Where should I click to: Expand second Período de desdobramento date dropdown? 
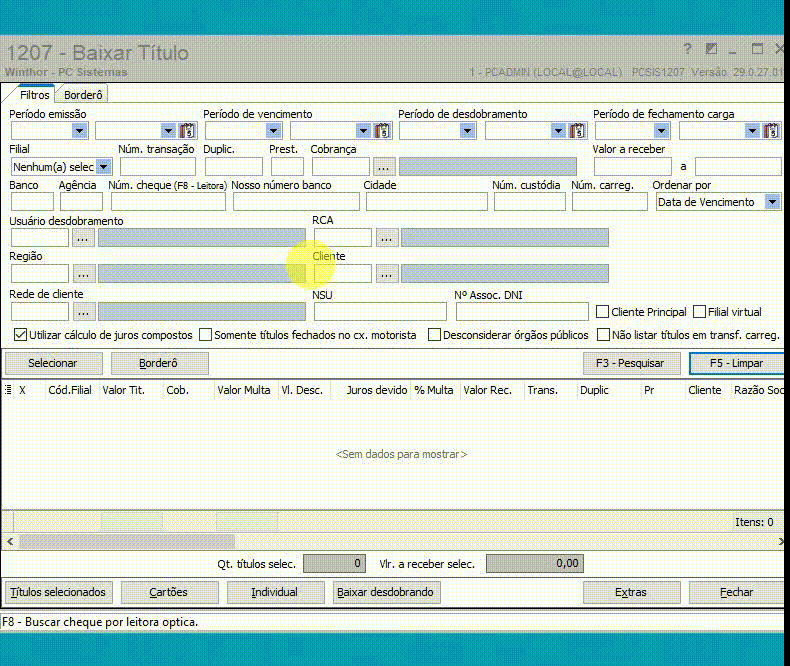click(x=558, y=131)
